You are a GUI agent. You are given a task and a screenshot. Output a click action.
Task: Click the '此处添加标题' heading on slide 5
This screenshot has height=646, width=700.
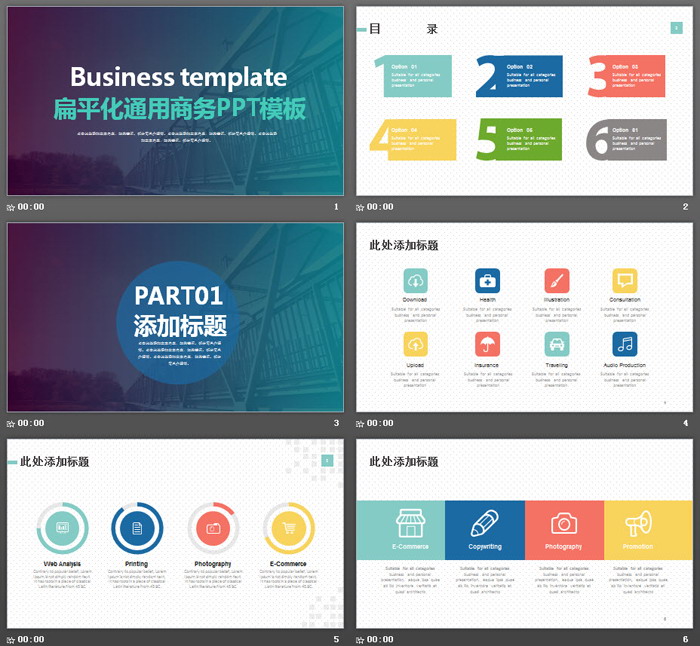pyautogui.click(x=54, y=462)
